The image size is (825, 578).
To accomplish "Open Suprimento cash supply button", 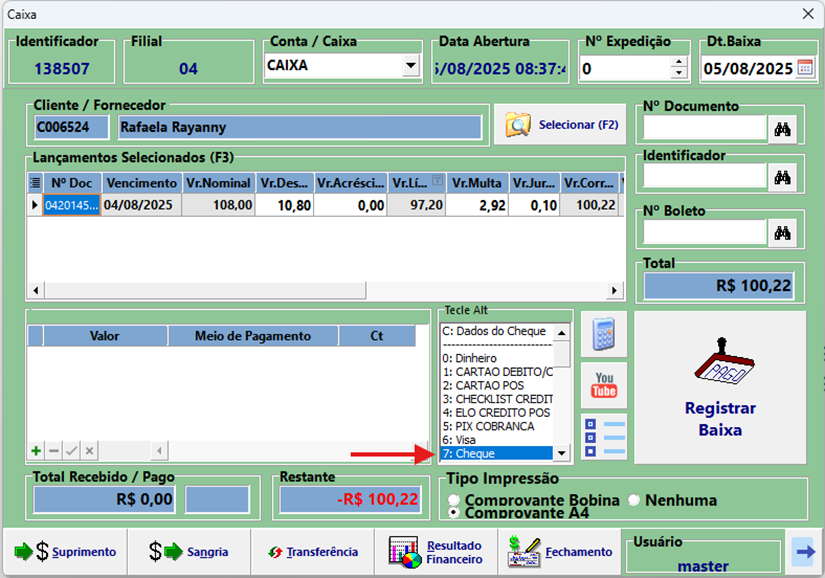I will tap(65, 552).
